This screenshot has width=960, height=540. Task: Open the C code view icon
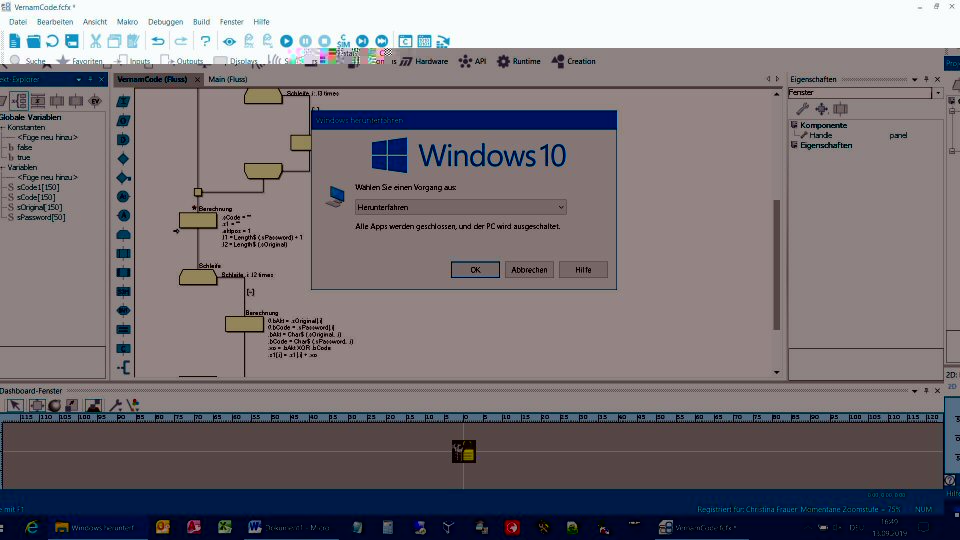pyautogui.click(x=405, y=41)
